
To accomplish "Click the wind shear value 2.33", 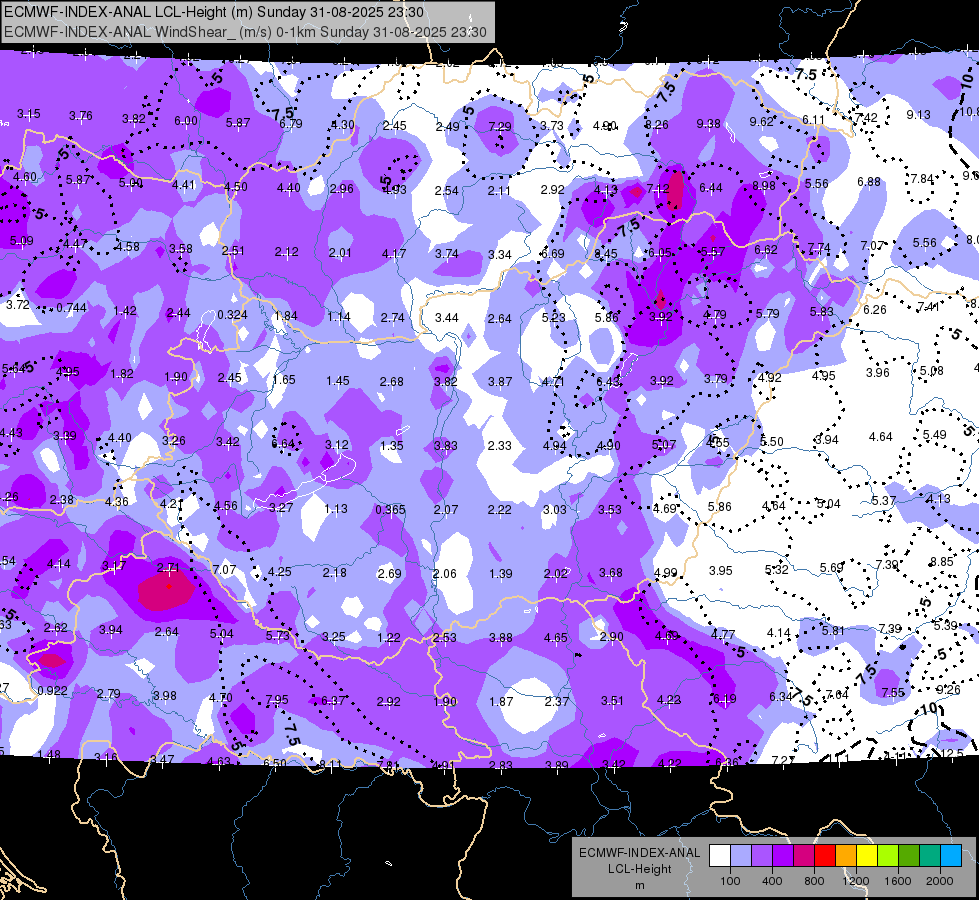I will click(499, 445).
